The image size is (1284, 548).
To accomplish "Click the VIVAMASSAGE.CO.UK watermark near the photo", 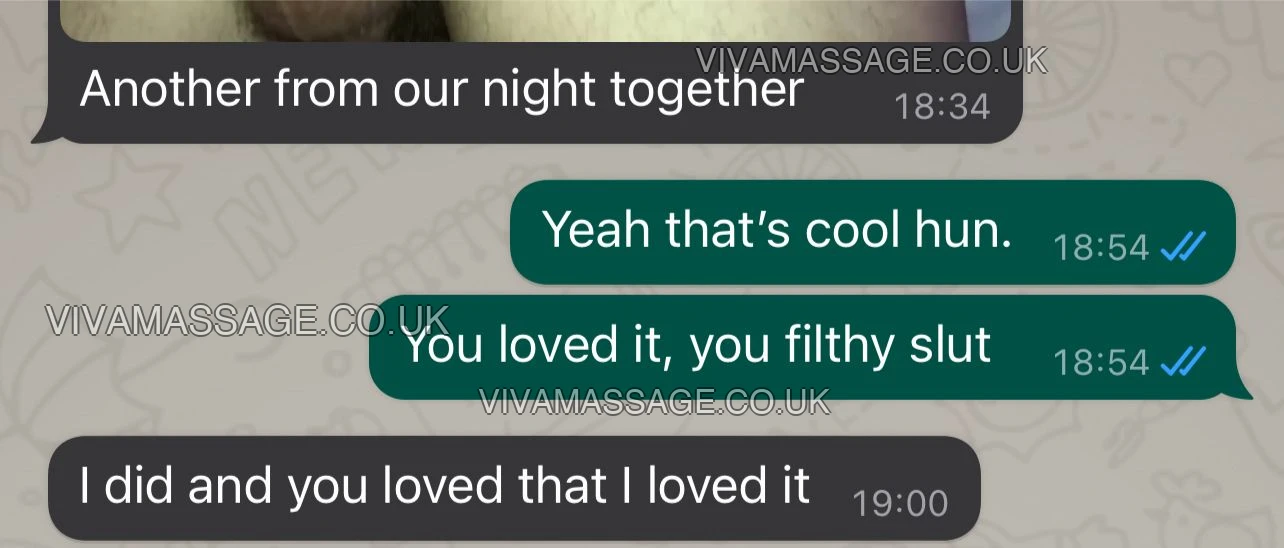I will pyautogui.click(x=871, y=61).
